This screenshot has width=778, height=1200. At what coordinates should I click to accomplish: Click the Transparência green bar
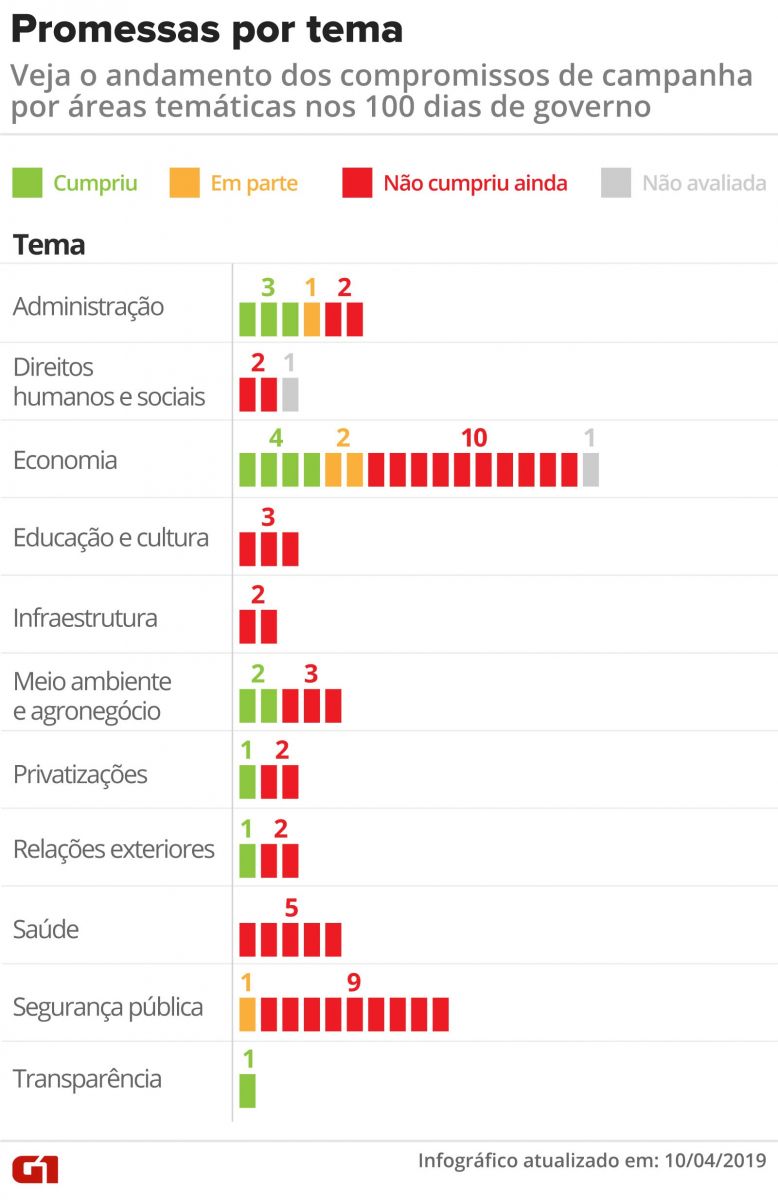247,1091
